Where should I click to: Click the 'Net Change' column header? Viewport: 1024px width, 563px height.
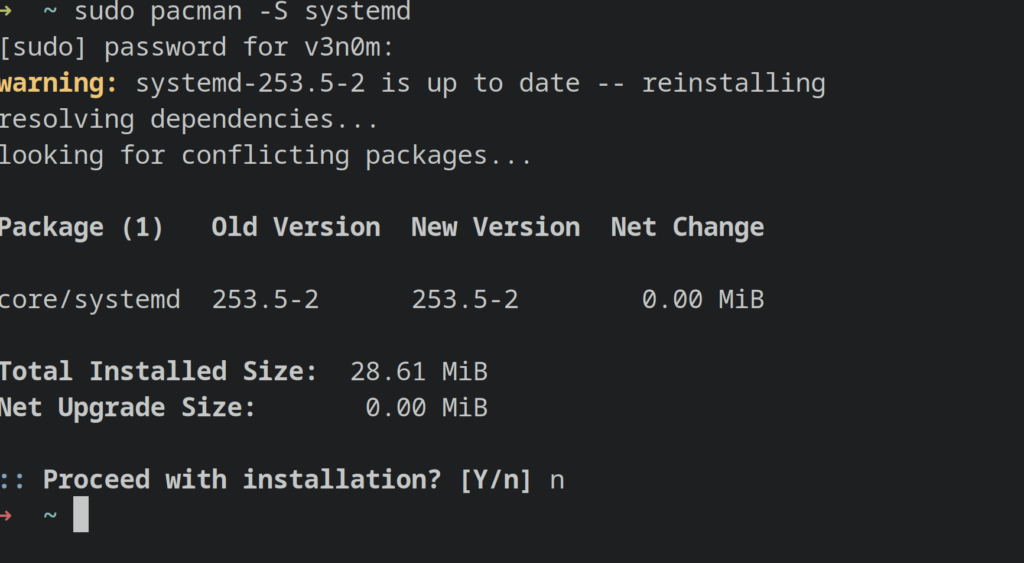[687, 228]
